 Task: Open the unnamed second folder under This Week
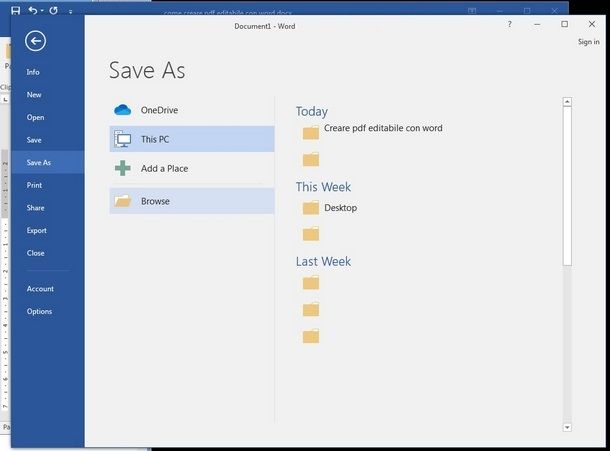(311, 234)
